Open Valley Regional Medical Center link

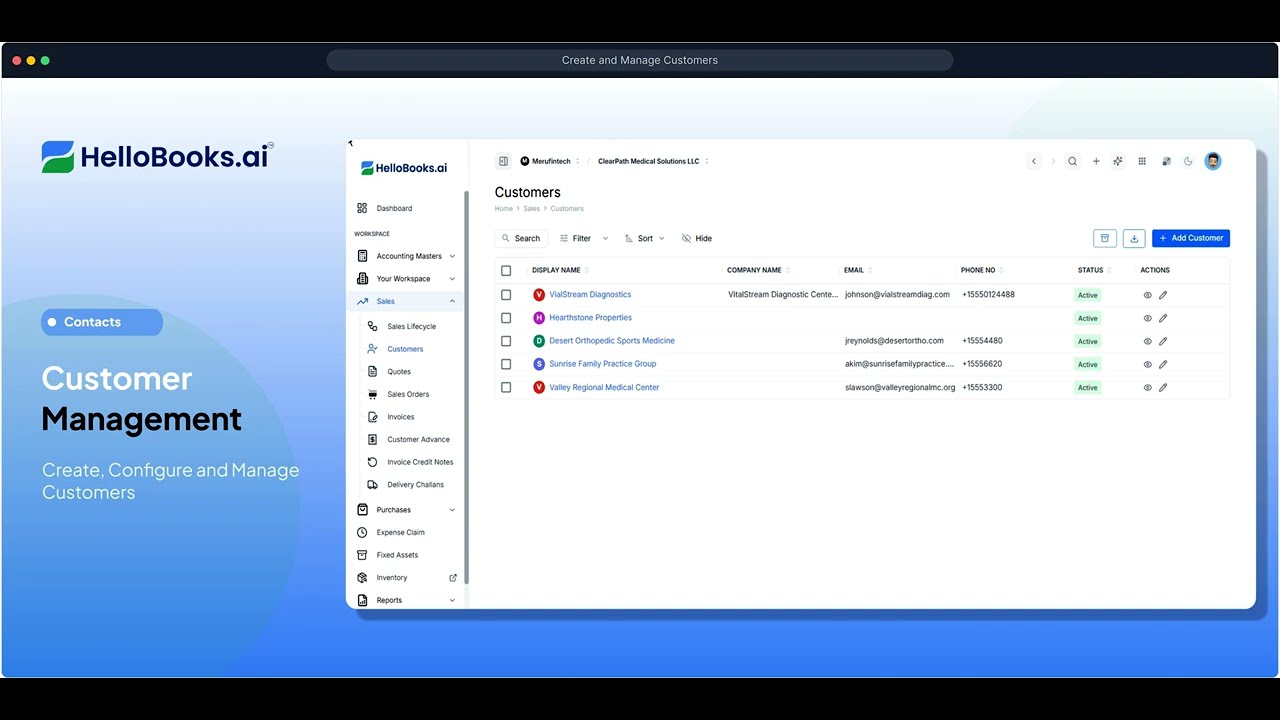point(604,387)
